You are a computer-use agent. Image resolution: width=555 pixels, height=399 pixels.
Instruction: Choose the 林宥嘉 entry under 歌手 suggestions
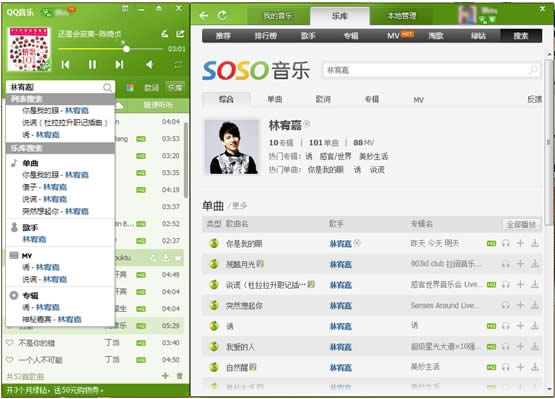[34, 239]
